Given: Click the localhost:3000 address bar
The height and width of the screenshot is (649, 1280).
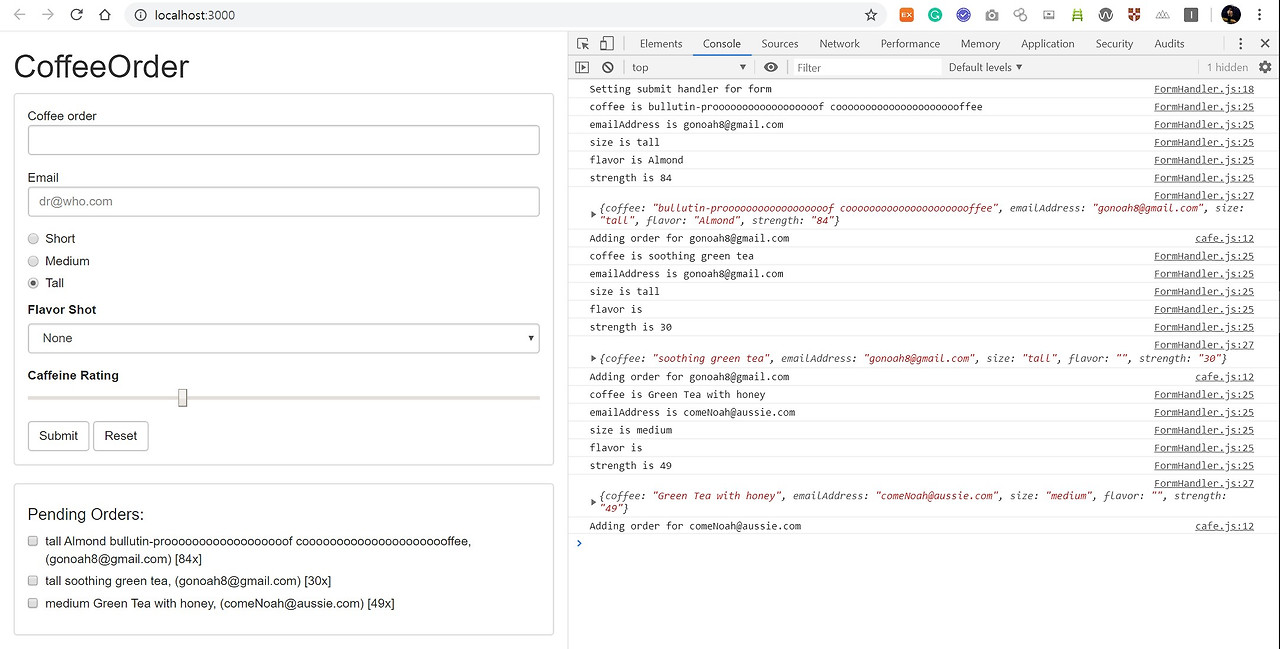Looking at the screenshot, I should coord(500,15).
